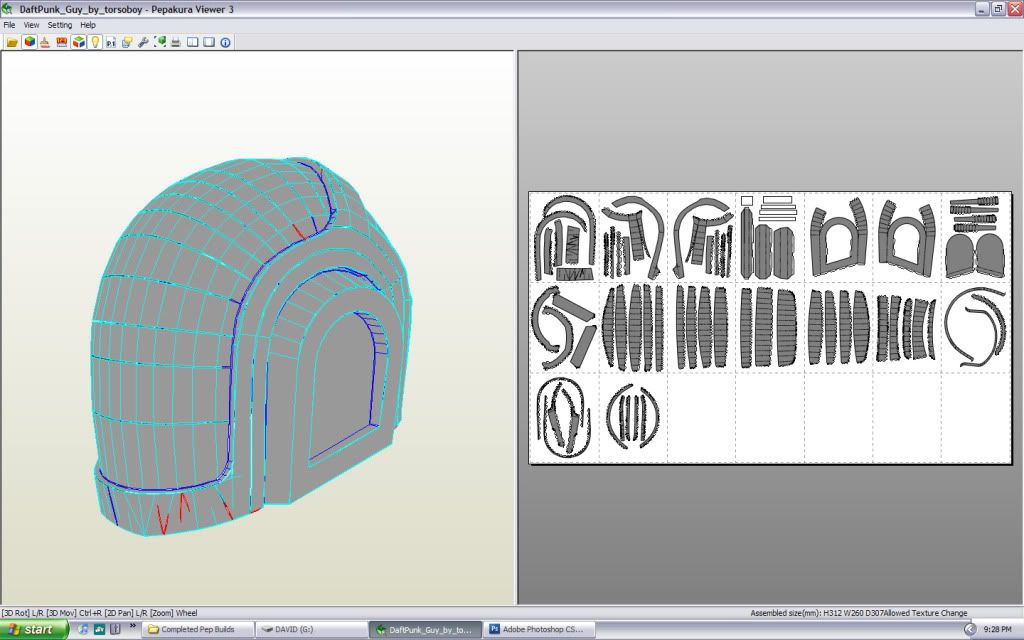Image resolution: width=1024 pixels, height=640 pixels.
Task: Expand hidden system tray icons arrow
Action: [x=970, y=630]
